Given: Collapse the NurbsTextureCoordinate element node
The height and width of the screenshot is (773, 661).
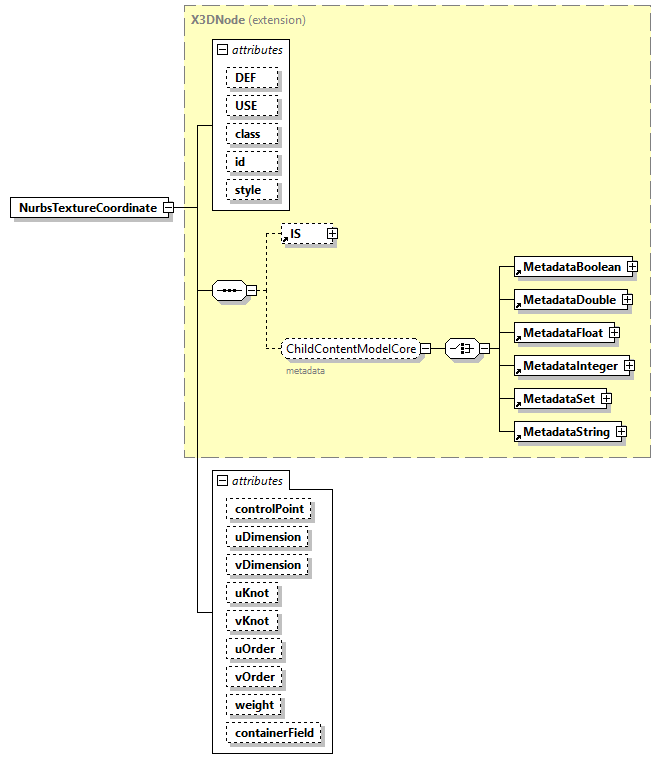Looking at the screenshot, I should click(x=168, y=208).
